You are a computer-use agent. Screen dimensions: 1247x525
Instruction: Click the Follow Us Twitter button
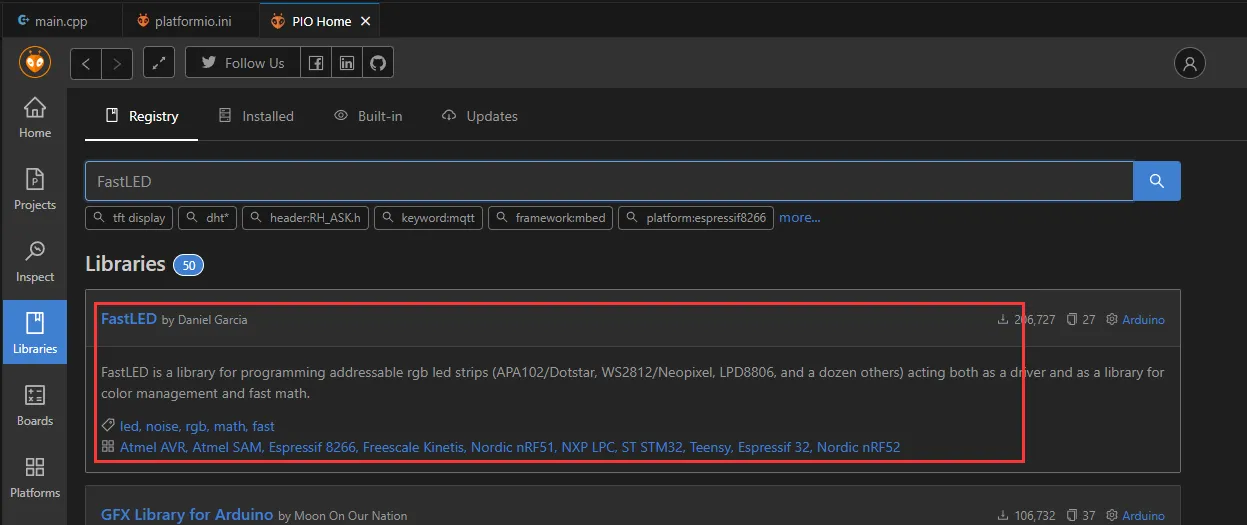click(242, 63)
